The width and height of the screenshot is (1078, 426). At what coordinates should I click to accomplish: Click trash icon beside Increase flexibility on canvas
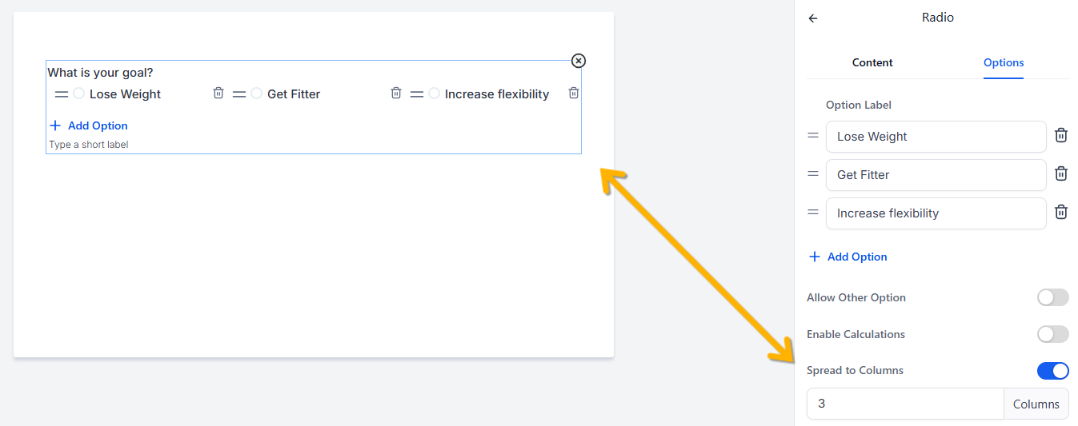573,93
